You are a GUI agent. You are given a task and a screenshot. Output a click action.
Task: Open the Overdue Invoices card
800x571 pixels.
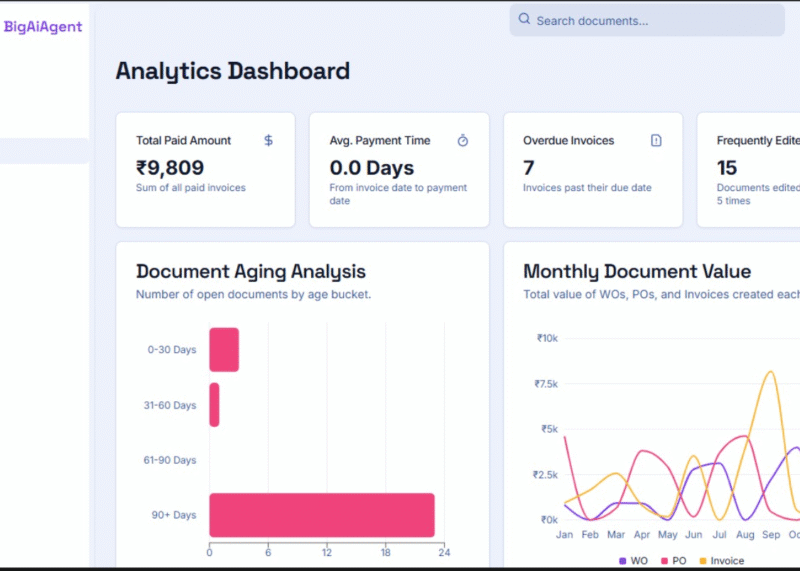tap(592, 170)
